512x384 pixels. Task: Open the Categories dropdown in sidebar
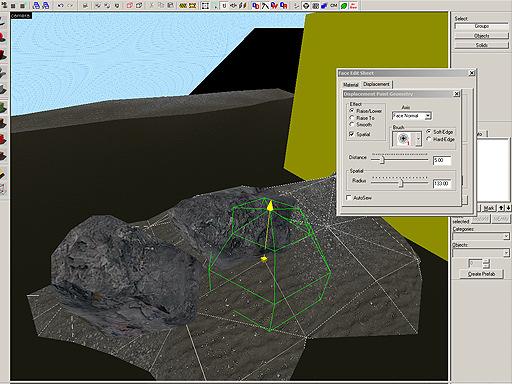click(481, 236)
